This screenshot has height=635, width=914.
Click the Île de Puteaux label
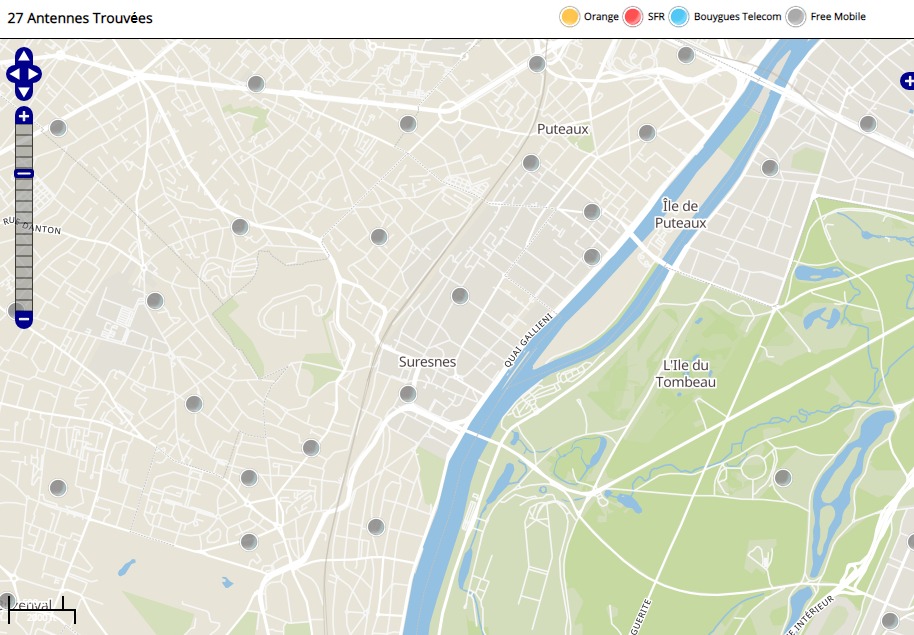click(x=680, y=214)
